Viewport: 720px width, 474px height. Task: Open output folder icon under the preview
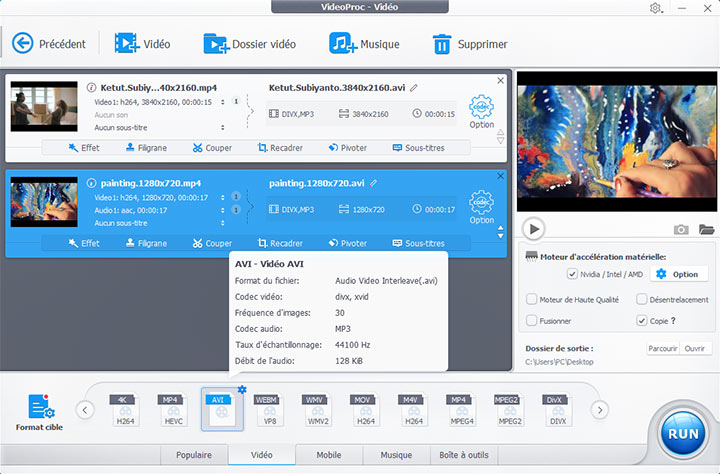[x=707, y=229]
